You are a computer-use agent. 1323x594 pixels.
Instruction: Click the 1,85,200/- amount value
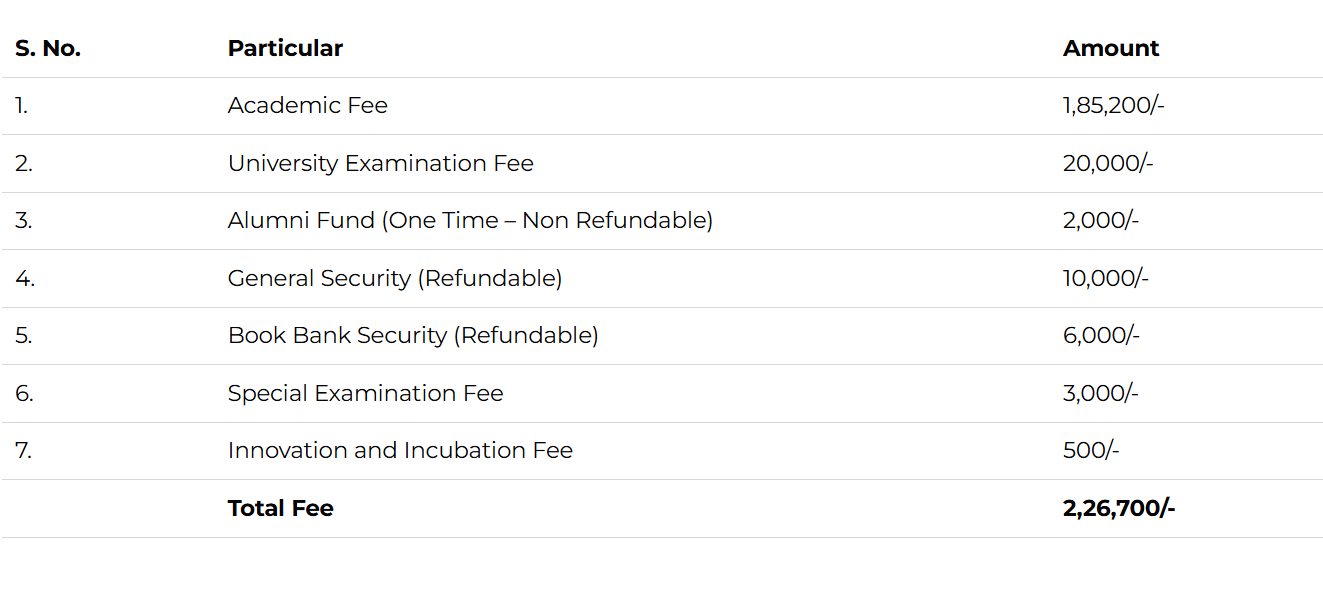(x=1113, y=105)
